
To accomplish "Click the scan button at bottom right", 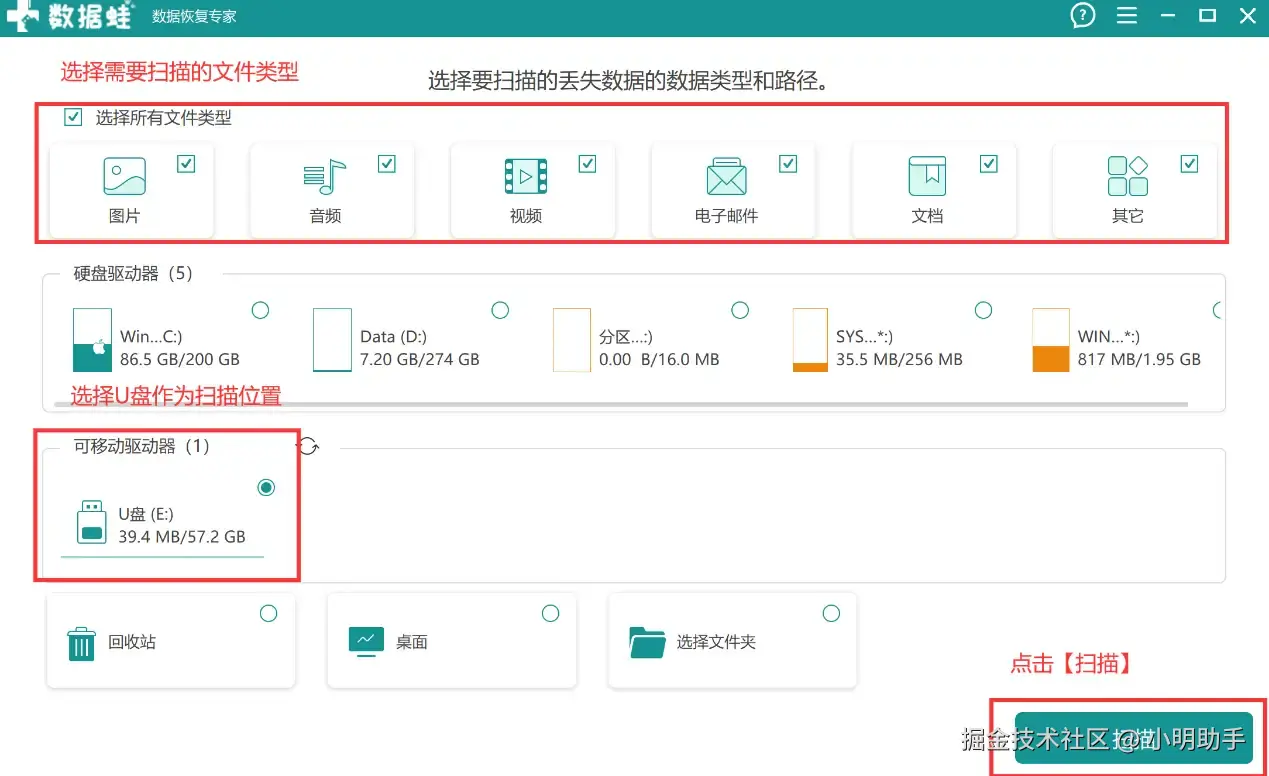I will [1134, 738].
